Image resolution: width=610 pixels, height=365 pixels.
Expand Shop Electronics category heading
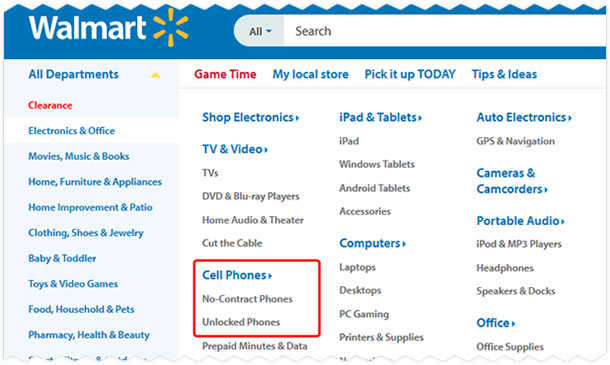251,117
